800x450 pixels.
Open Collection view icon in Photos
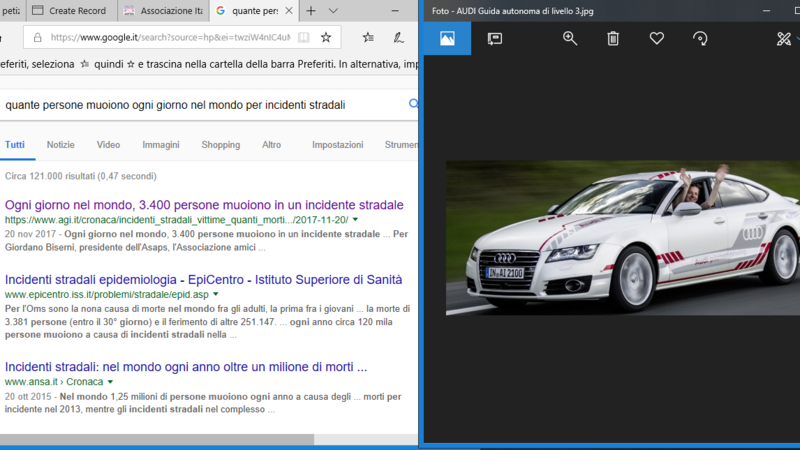coord(447,38)
